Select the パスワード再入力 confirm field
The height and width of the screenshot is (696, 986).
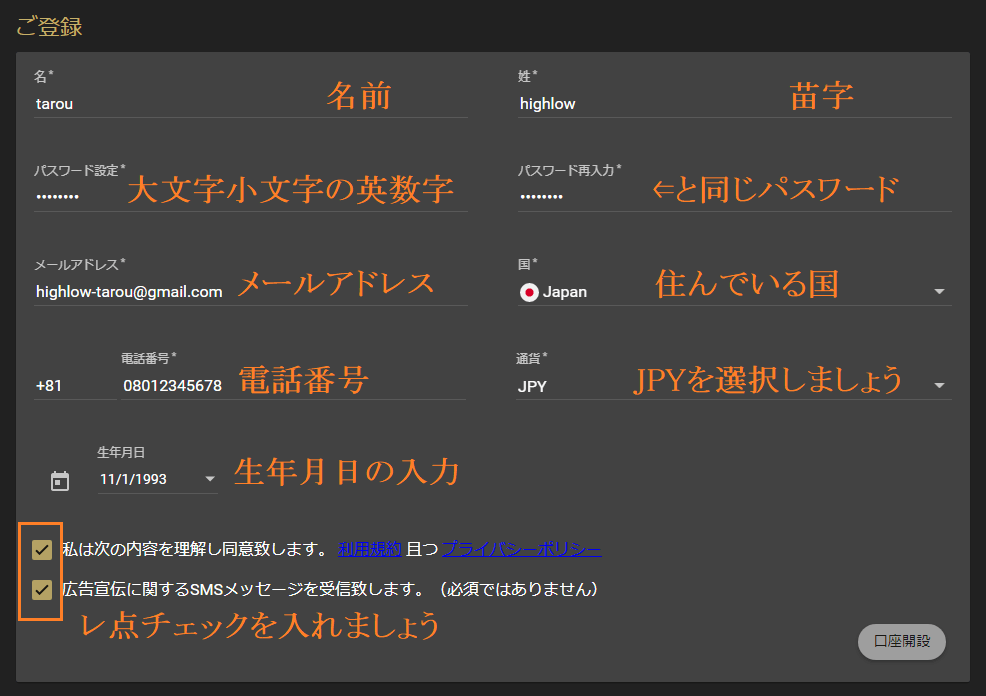click(x=734, y=197)
